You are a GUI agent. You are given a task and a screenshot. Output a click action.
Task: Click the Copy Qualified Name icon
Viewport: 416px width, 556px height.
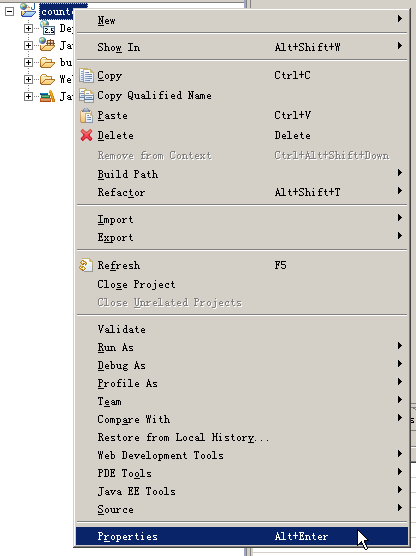[86, 95]
